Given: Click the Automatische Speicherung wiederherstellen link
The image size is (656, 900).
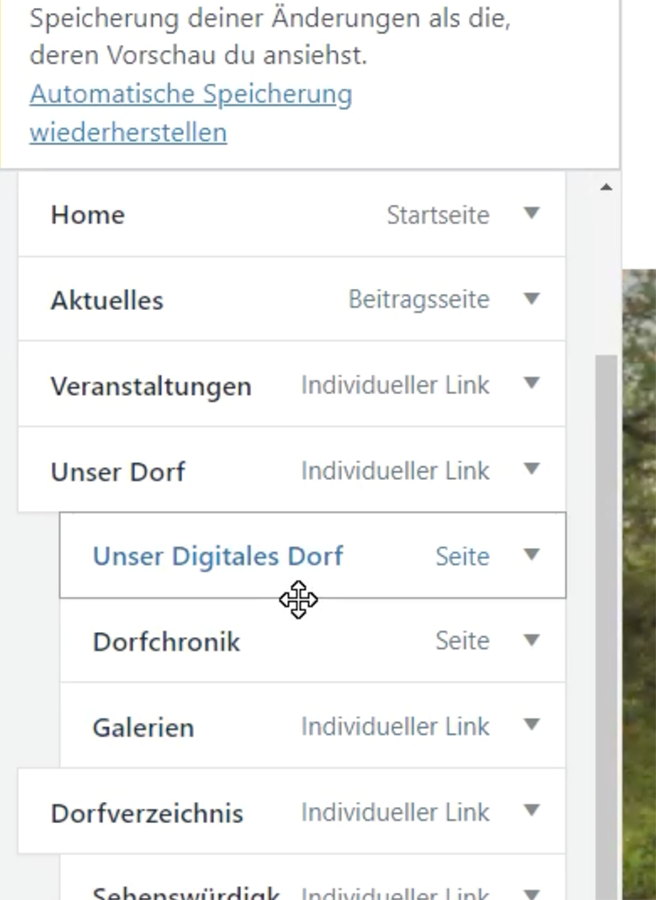Looking at the screenshot, I should pos(190,113).
